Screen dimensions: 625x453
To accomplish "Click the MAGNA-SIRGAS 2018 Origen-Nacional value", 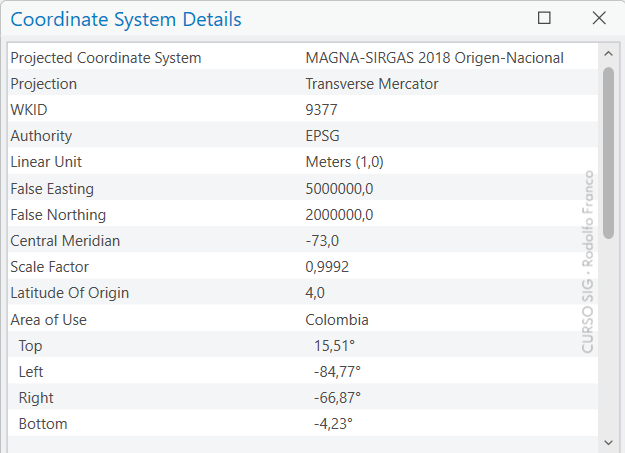I will (434, 58).
